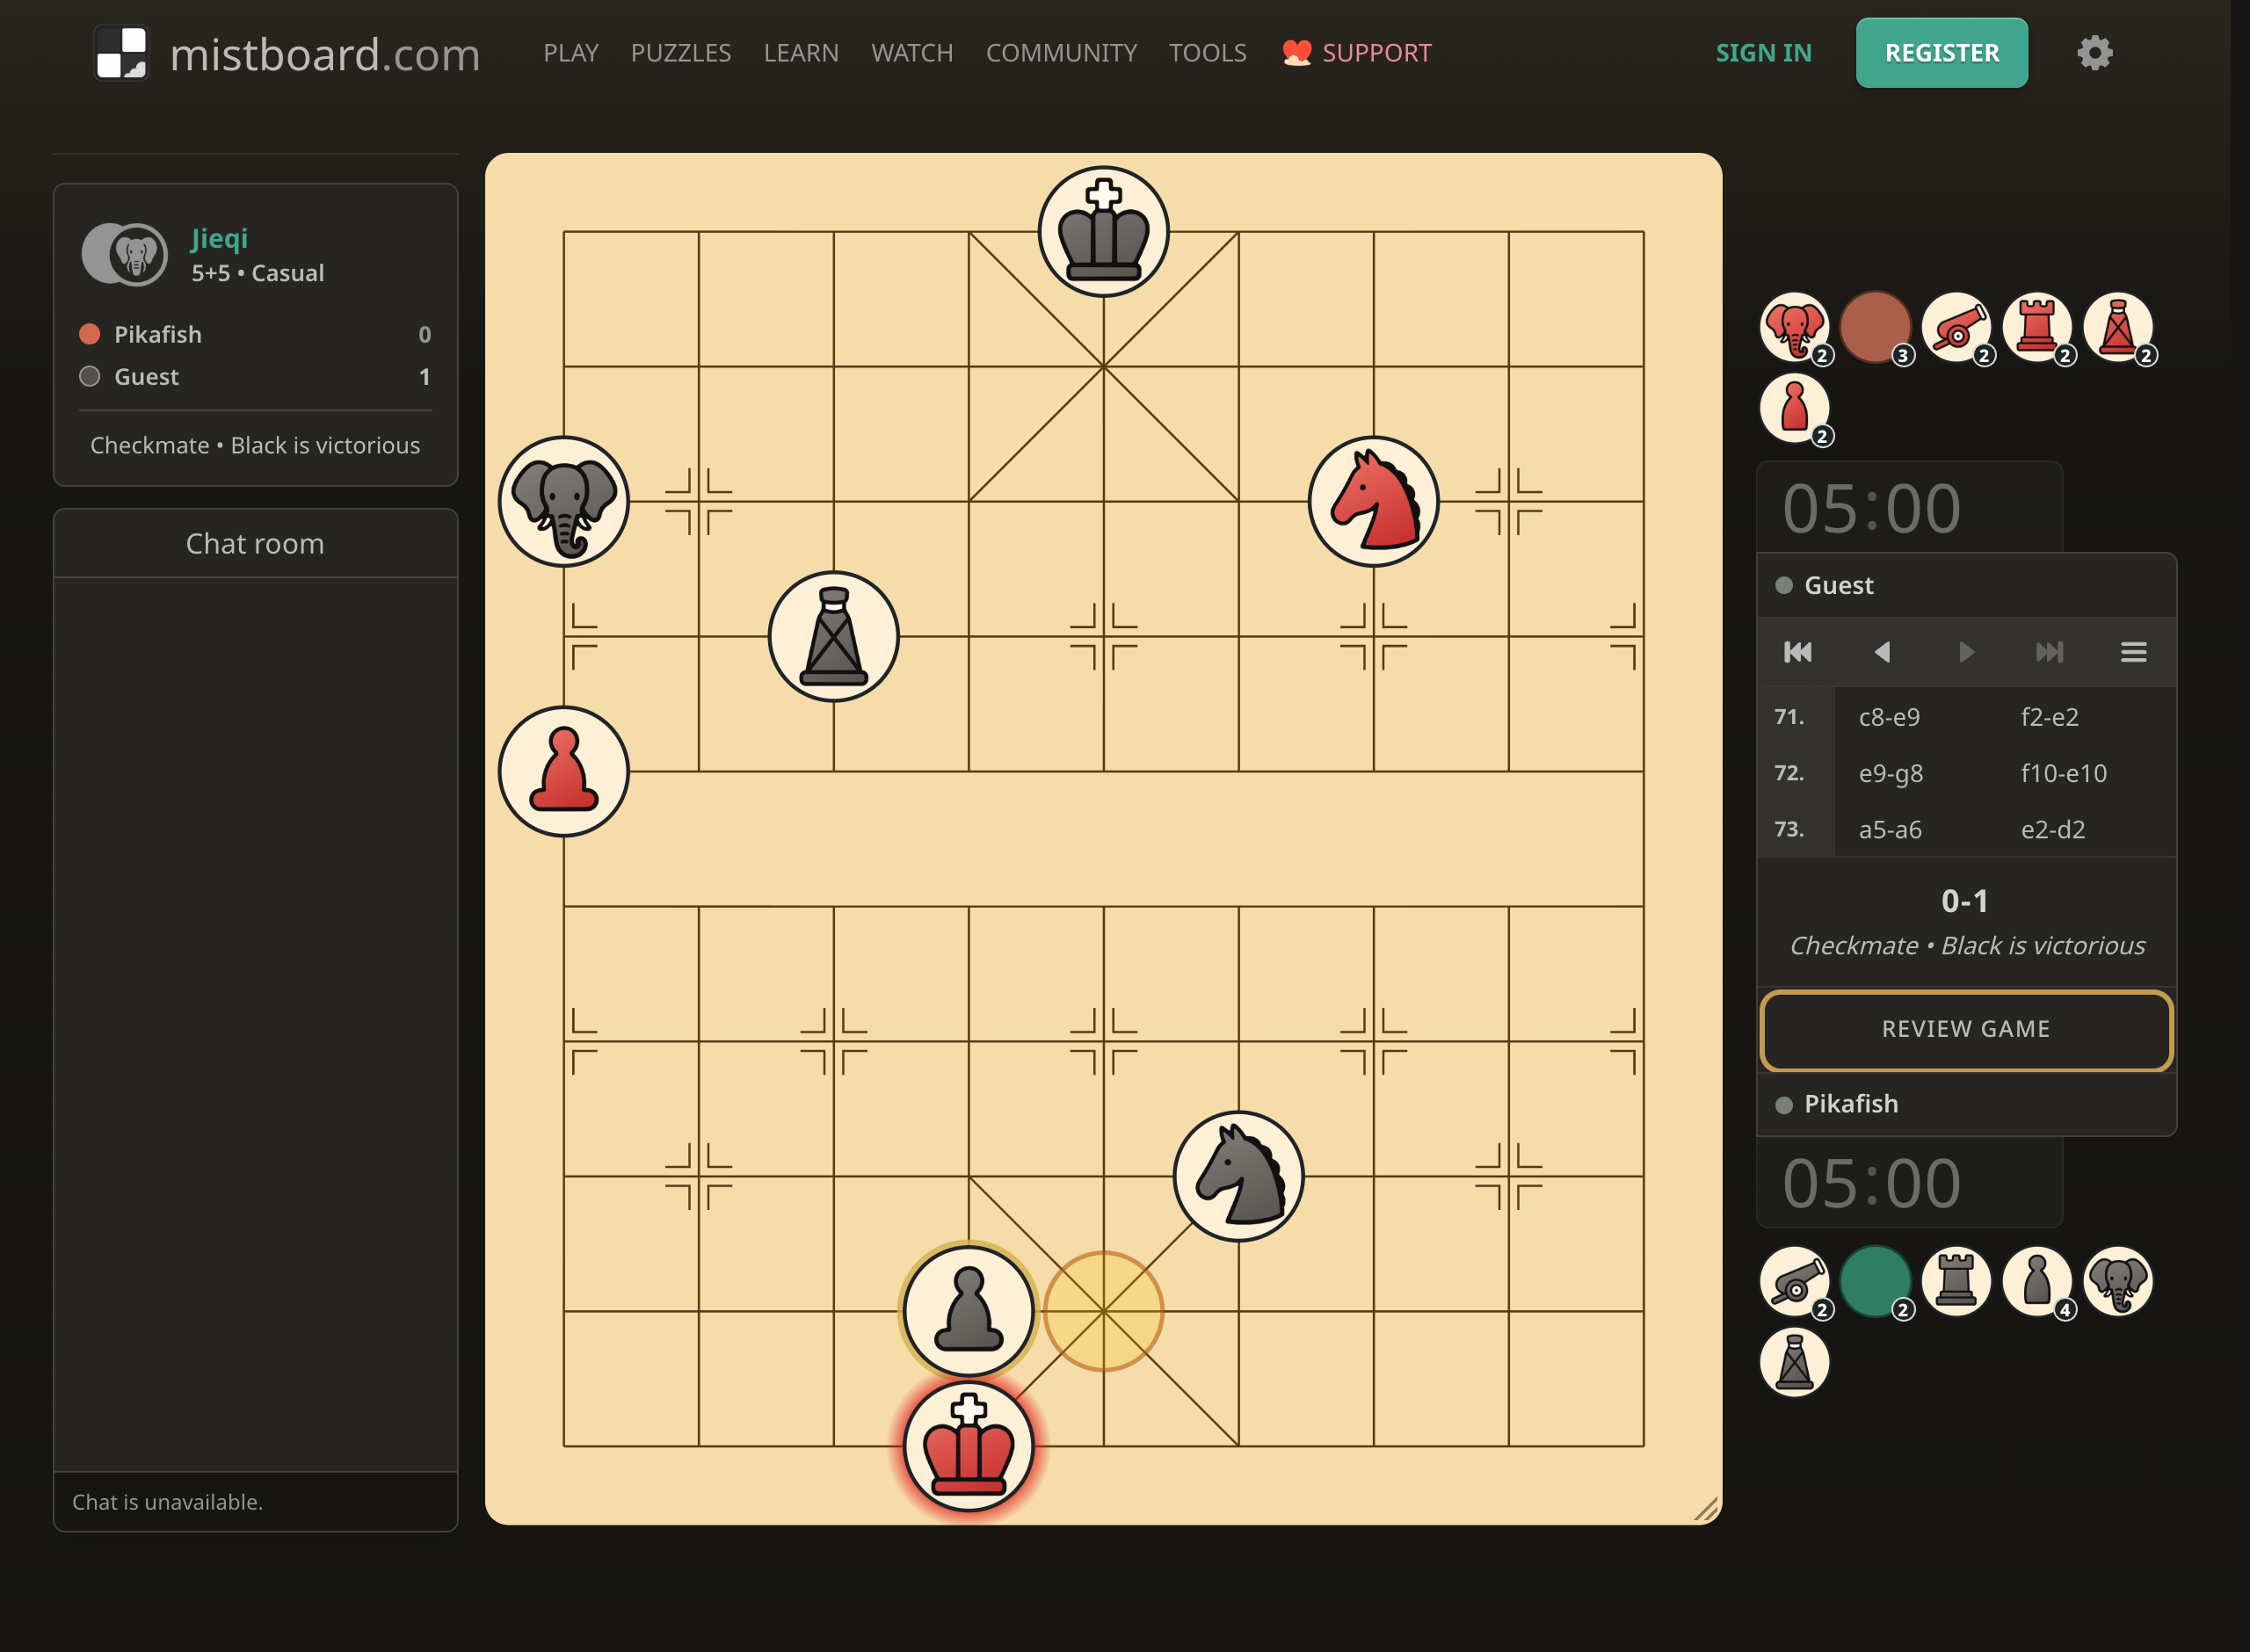Open the Jieqi variant link
2250x1652 pixels.
(219, 238)
